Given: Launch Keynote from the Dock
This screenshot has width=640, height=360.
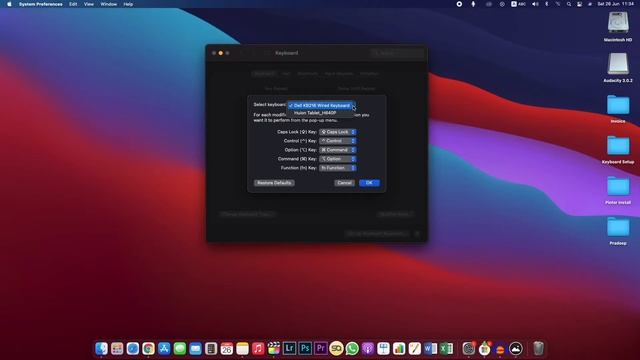Looking at the screenshot, I should pos(383,349).
